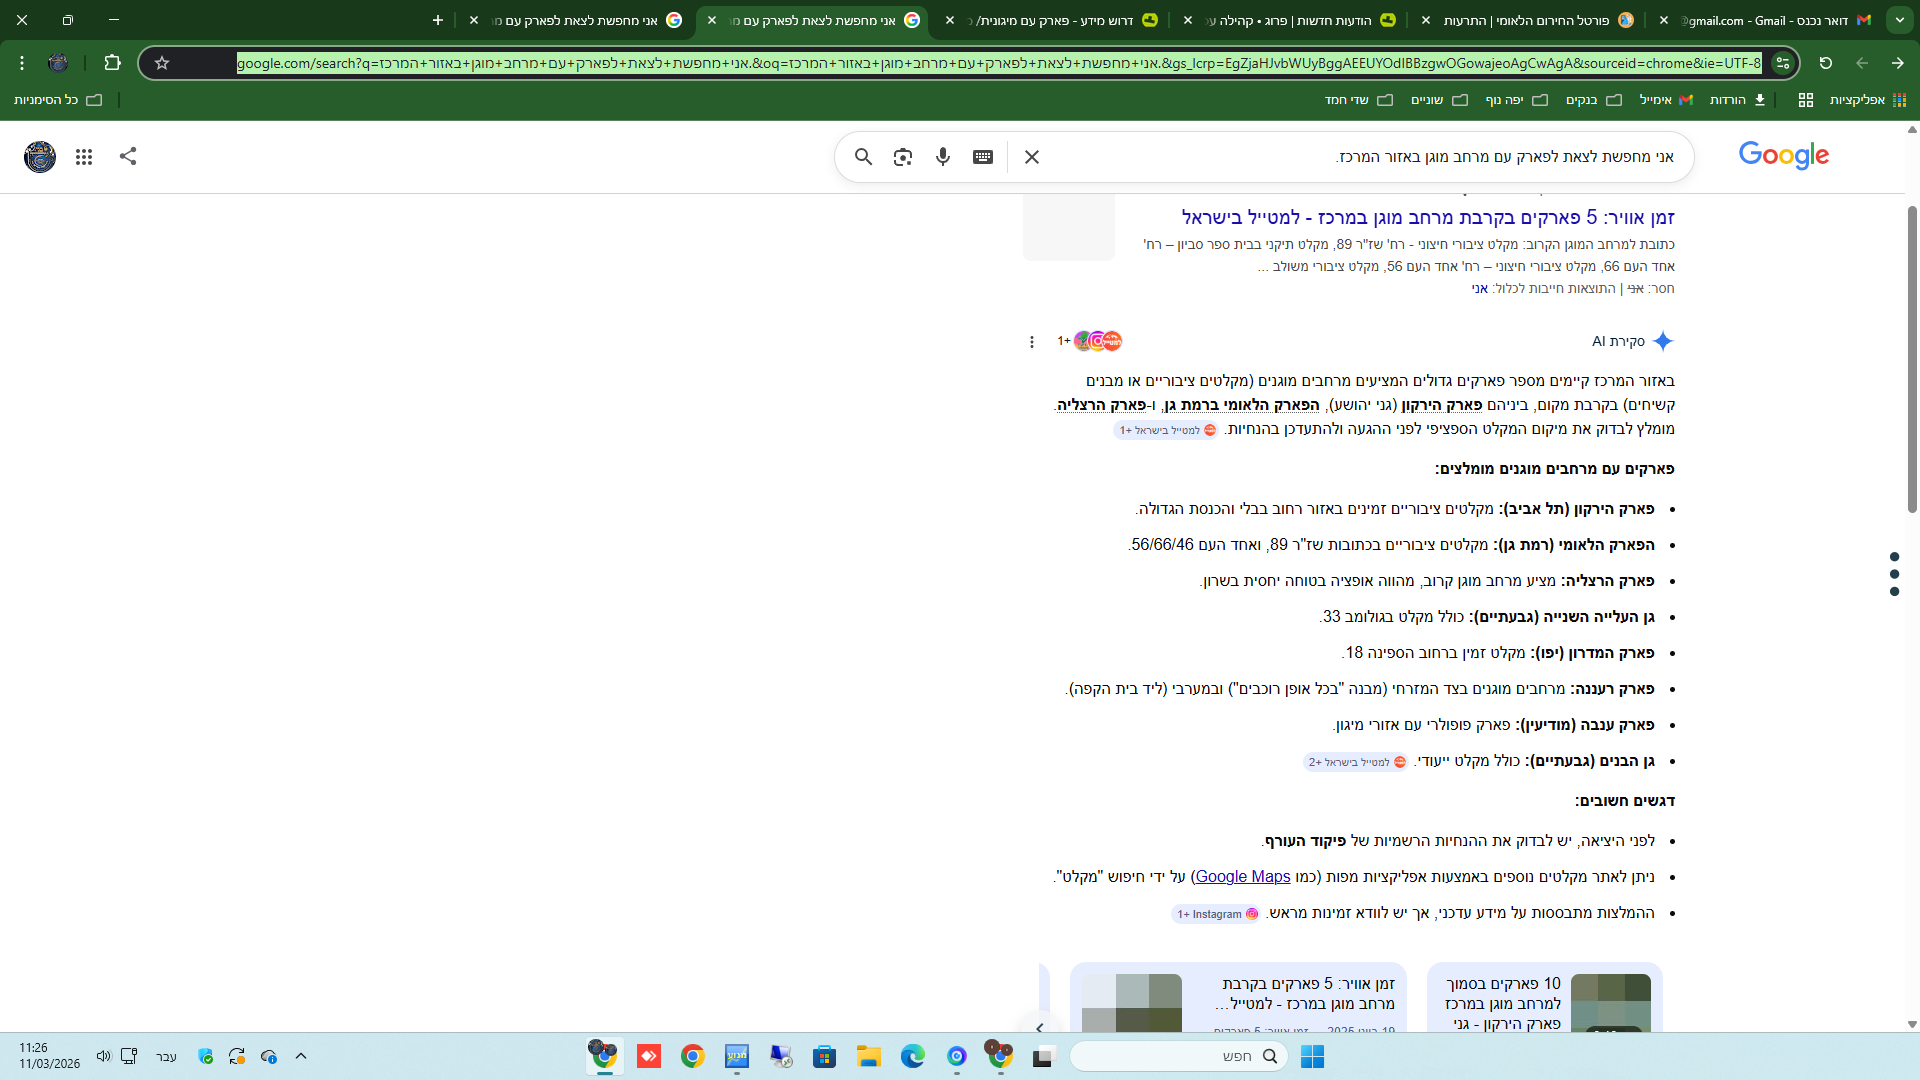This screenshot has width=1920, height=1080.
Task: Open the 'זמן אוויר: 5 פארקים' result title
Action: click(1427, 218)
